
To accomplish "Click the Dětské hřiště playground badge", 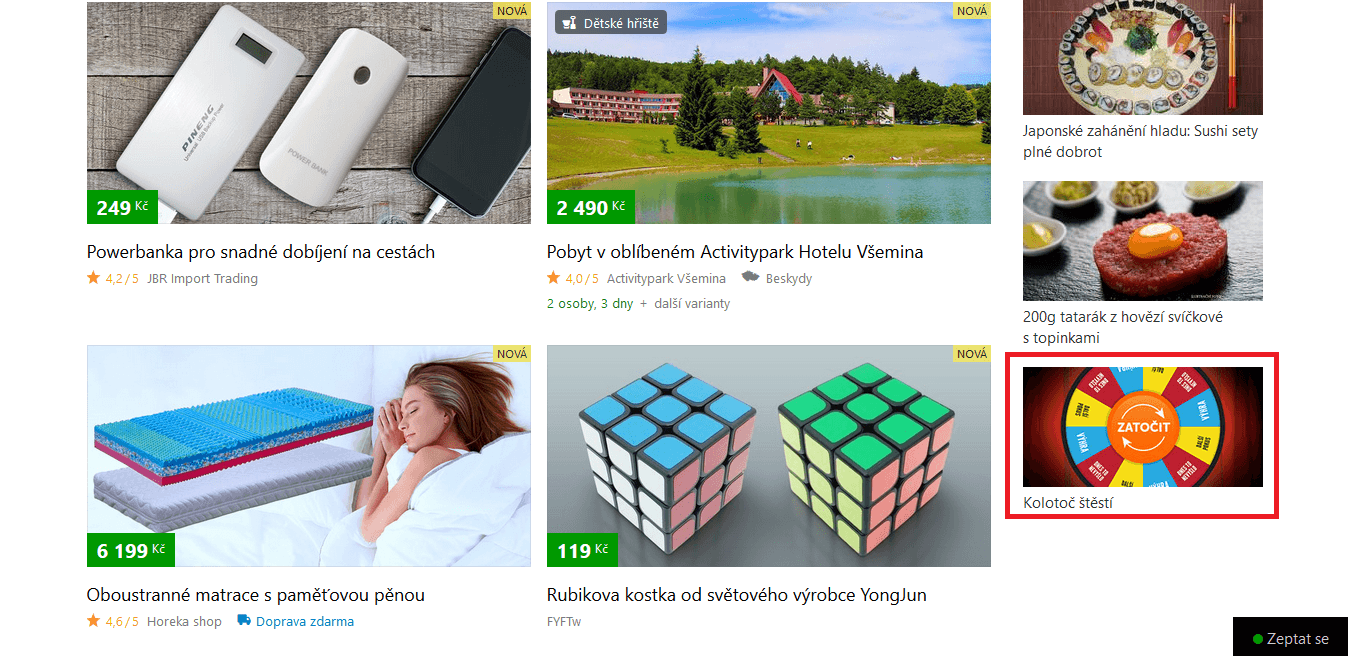I will (610, 22).
